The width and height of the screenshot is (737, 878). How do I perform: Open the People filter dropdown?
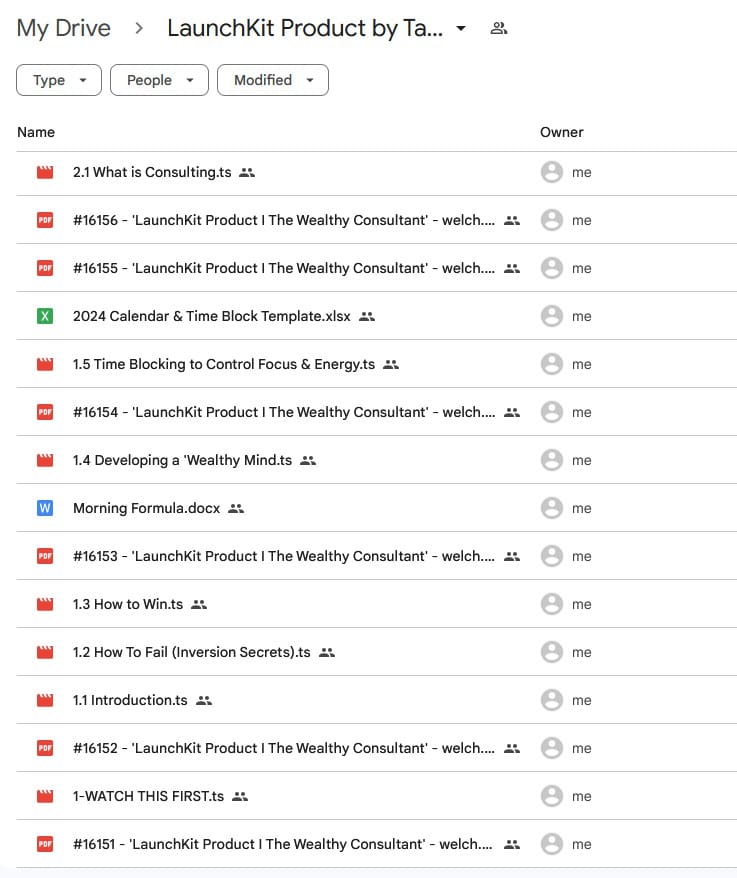(x=159, y=80)
